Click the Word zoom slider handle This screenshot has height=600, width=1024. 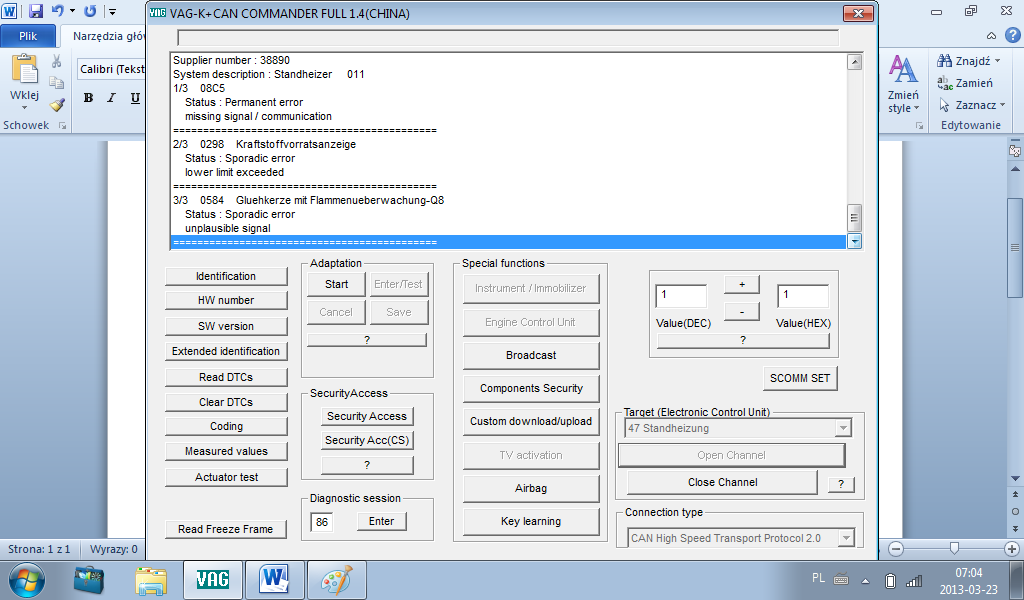point(954,548)
